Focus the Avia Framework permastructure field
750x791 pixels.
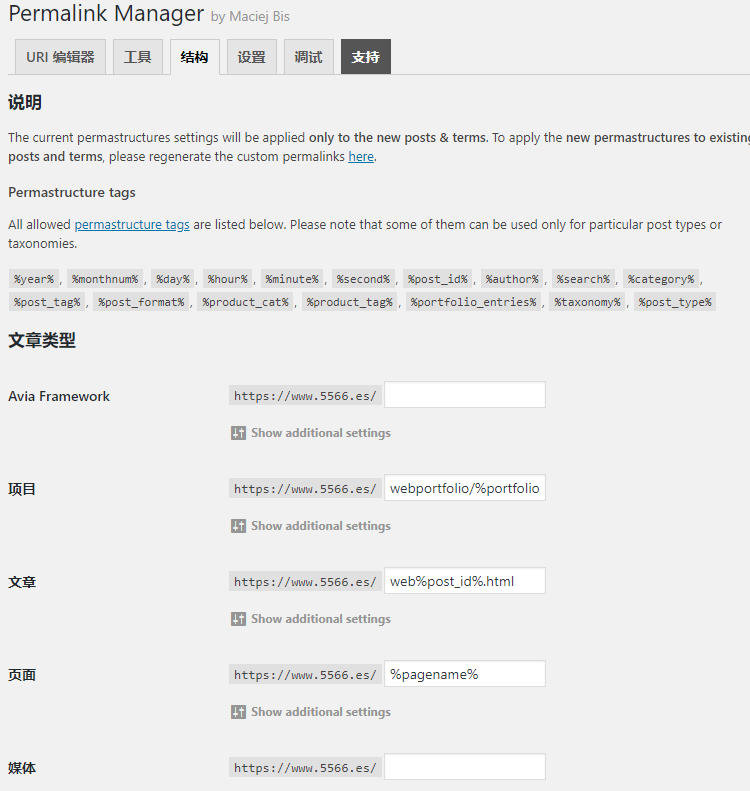click(465, 395)
